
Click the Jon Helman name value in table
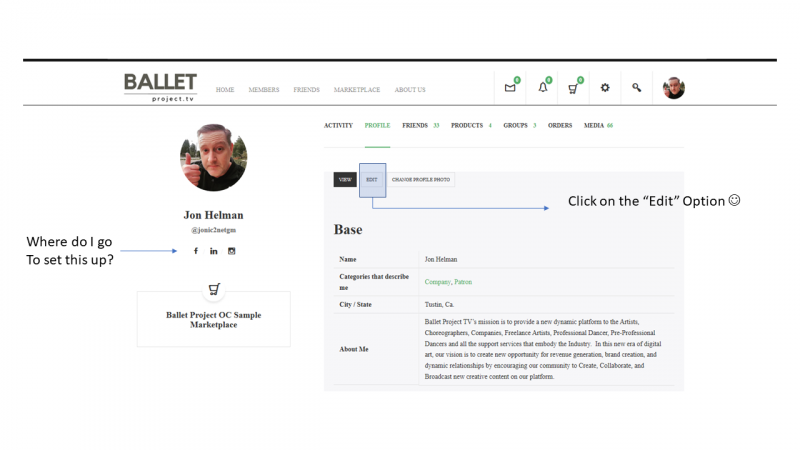tap(441, 260)
